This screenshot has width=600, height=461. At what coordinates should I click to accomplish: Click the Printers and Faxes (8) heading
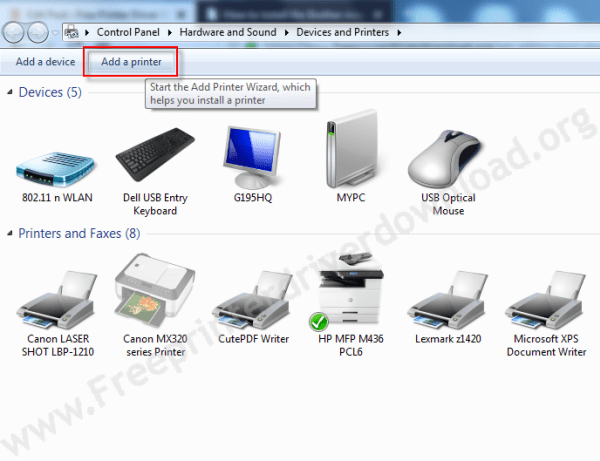tap(79, 233)
